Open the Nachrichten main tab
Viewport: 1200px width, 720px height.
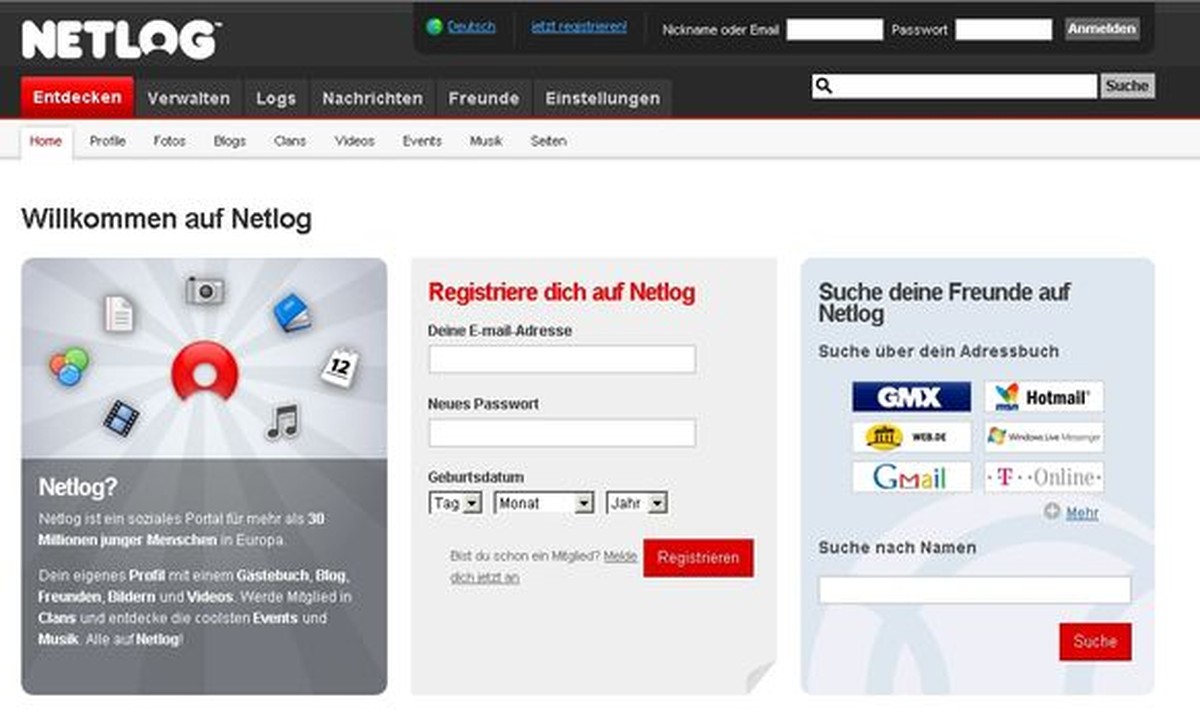click(372, 98)
